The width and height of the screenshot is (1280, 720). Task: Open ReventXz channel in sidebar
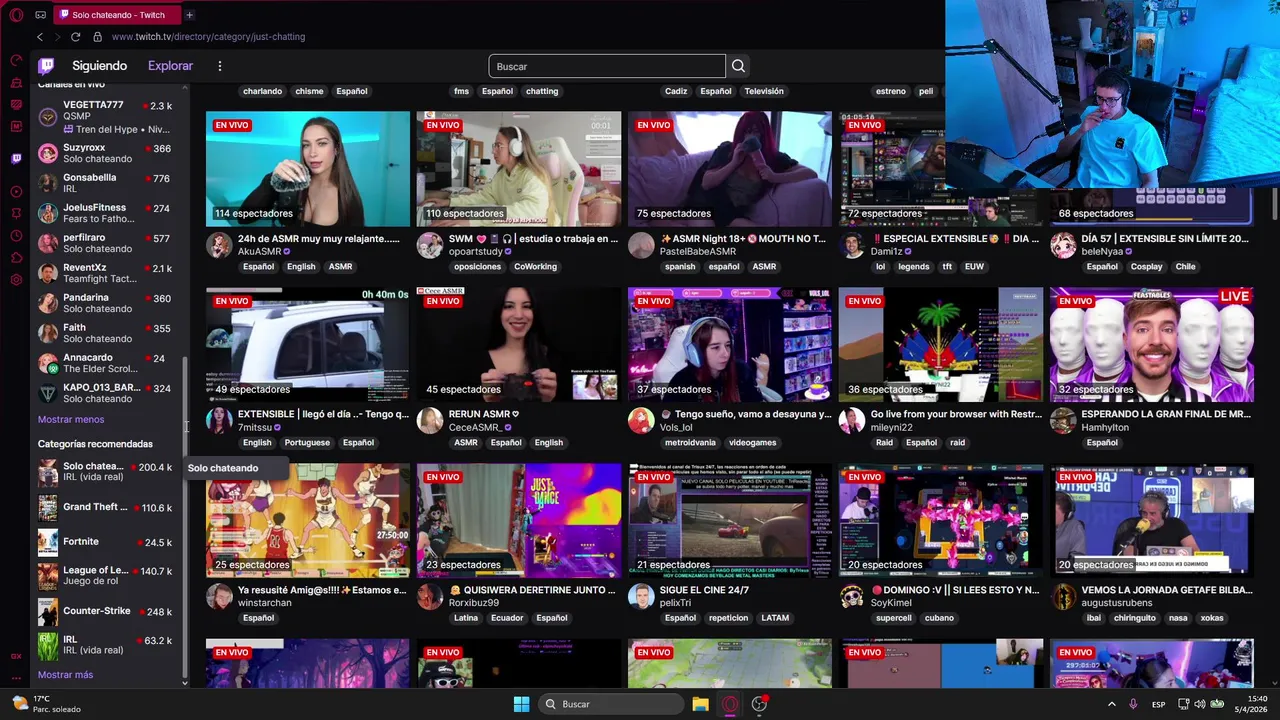tap(108, 273)
